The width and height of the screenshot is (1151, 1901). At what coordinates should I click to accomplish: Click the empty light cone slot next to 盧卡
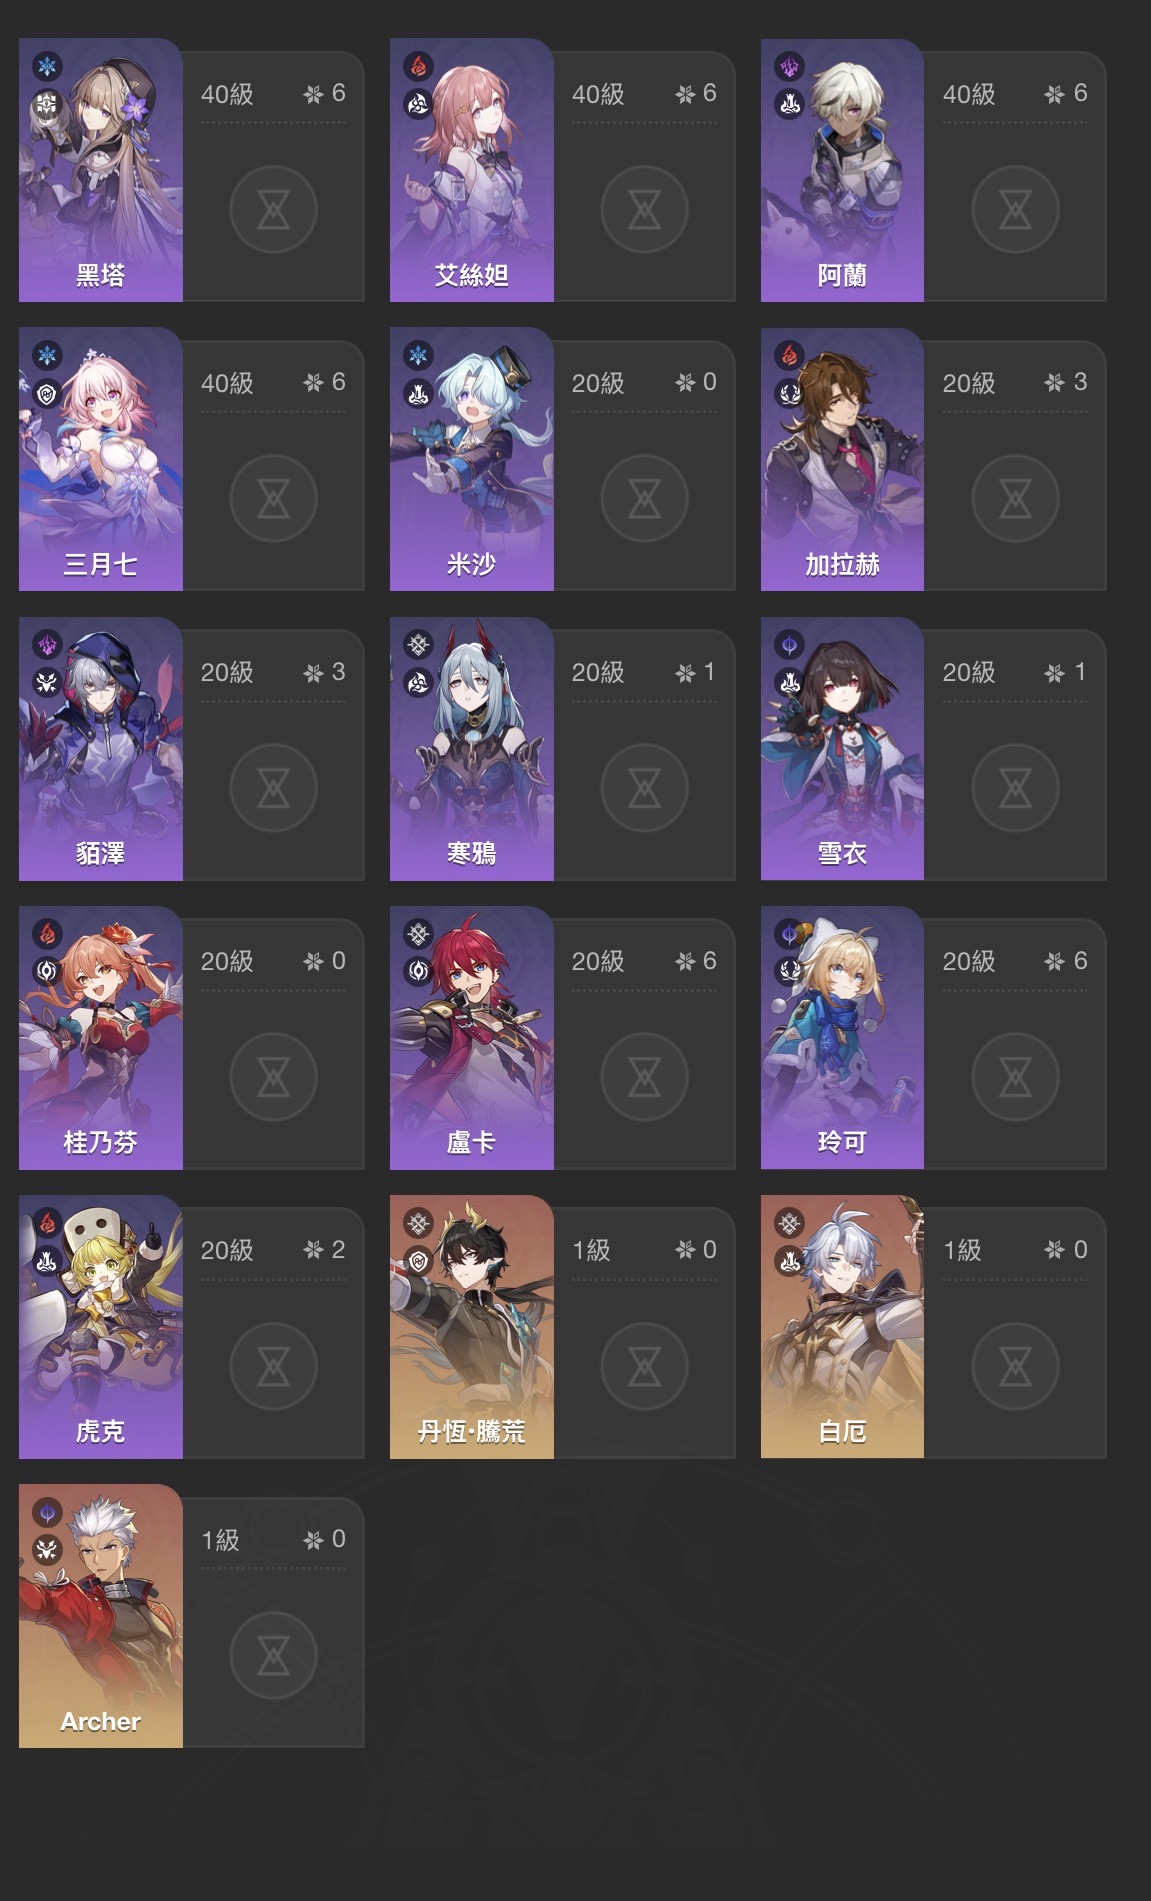click(x=644, y=1077)
